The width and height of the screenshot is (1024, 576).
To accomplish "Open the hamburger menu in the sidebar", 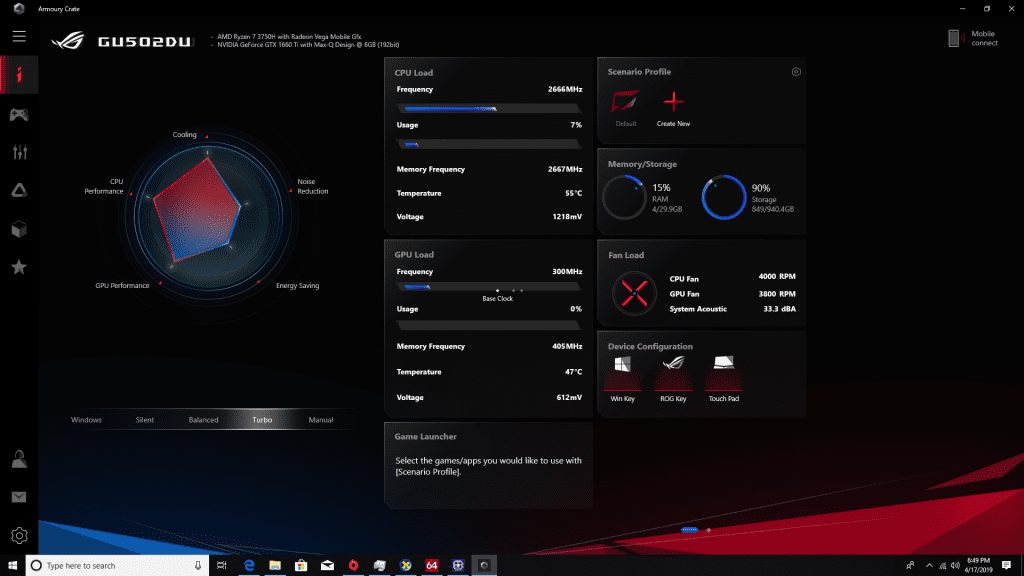I will pyautogui.click(x=19, y=37).
